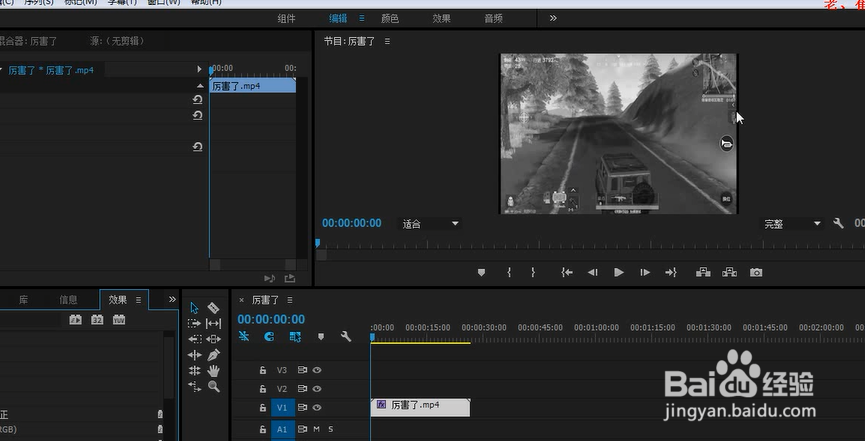865x441 pixels.
Task: Click the fx badge on timeline clip
Action: 381,405
